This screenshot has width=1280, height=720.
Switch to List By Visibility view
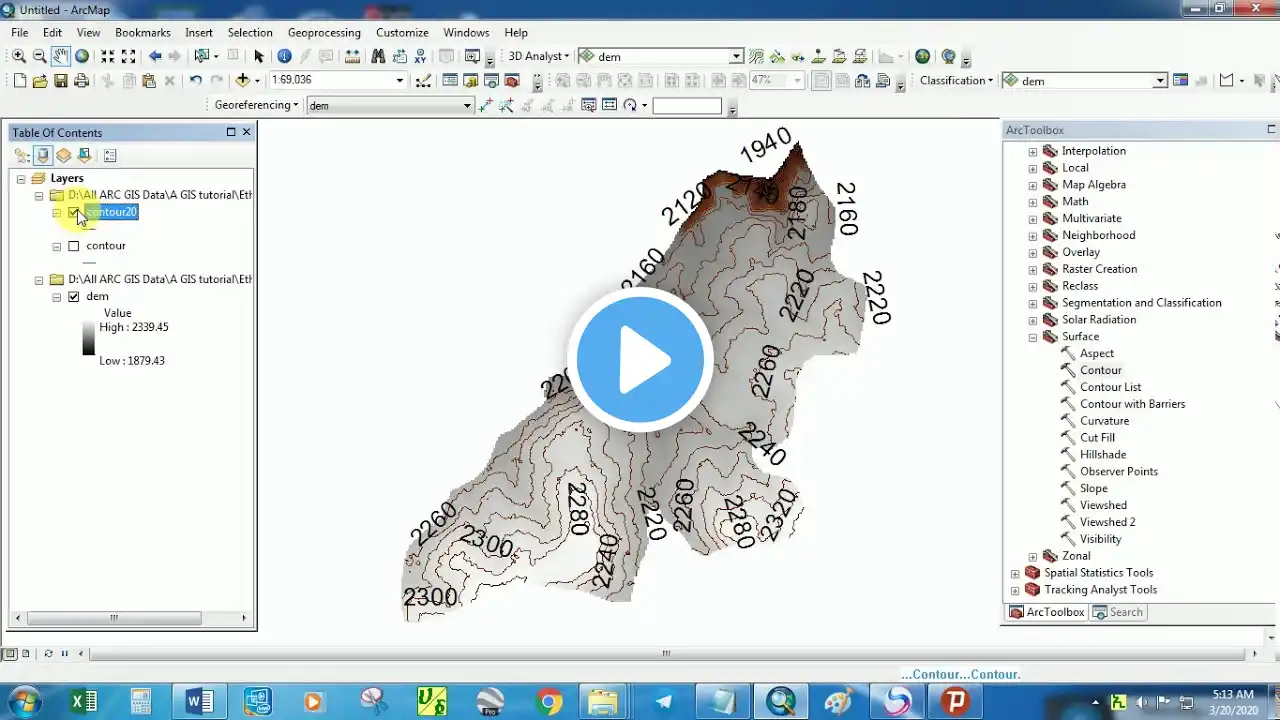point(64,155)
